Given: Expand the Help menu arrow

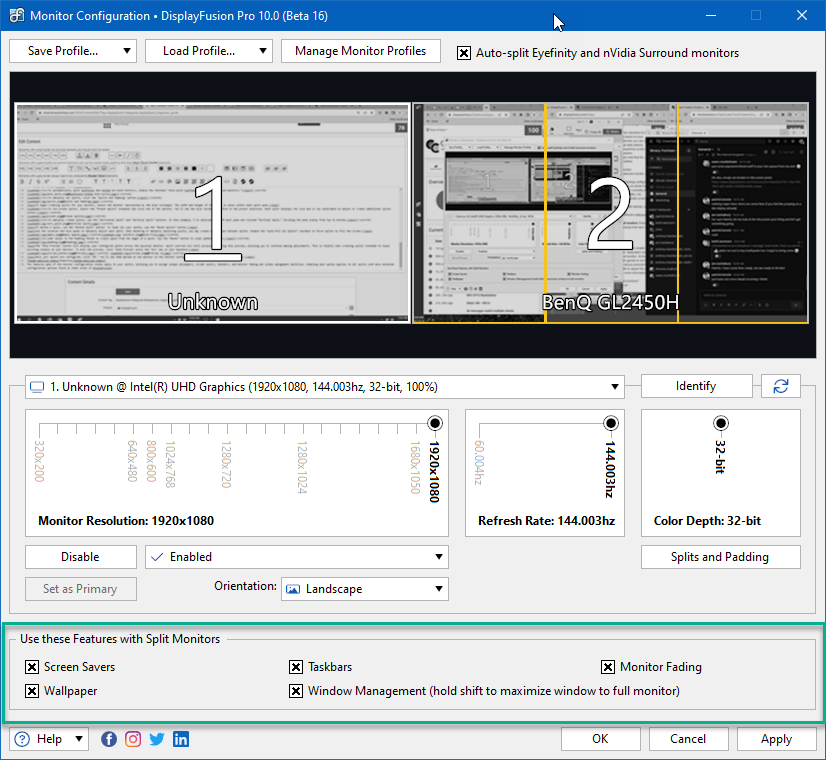Looking at the screenshot, I should click(79, 738).
